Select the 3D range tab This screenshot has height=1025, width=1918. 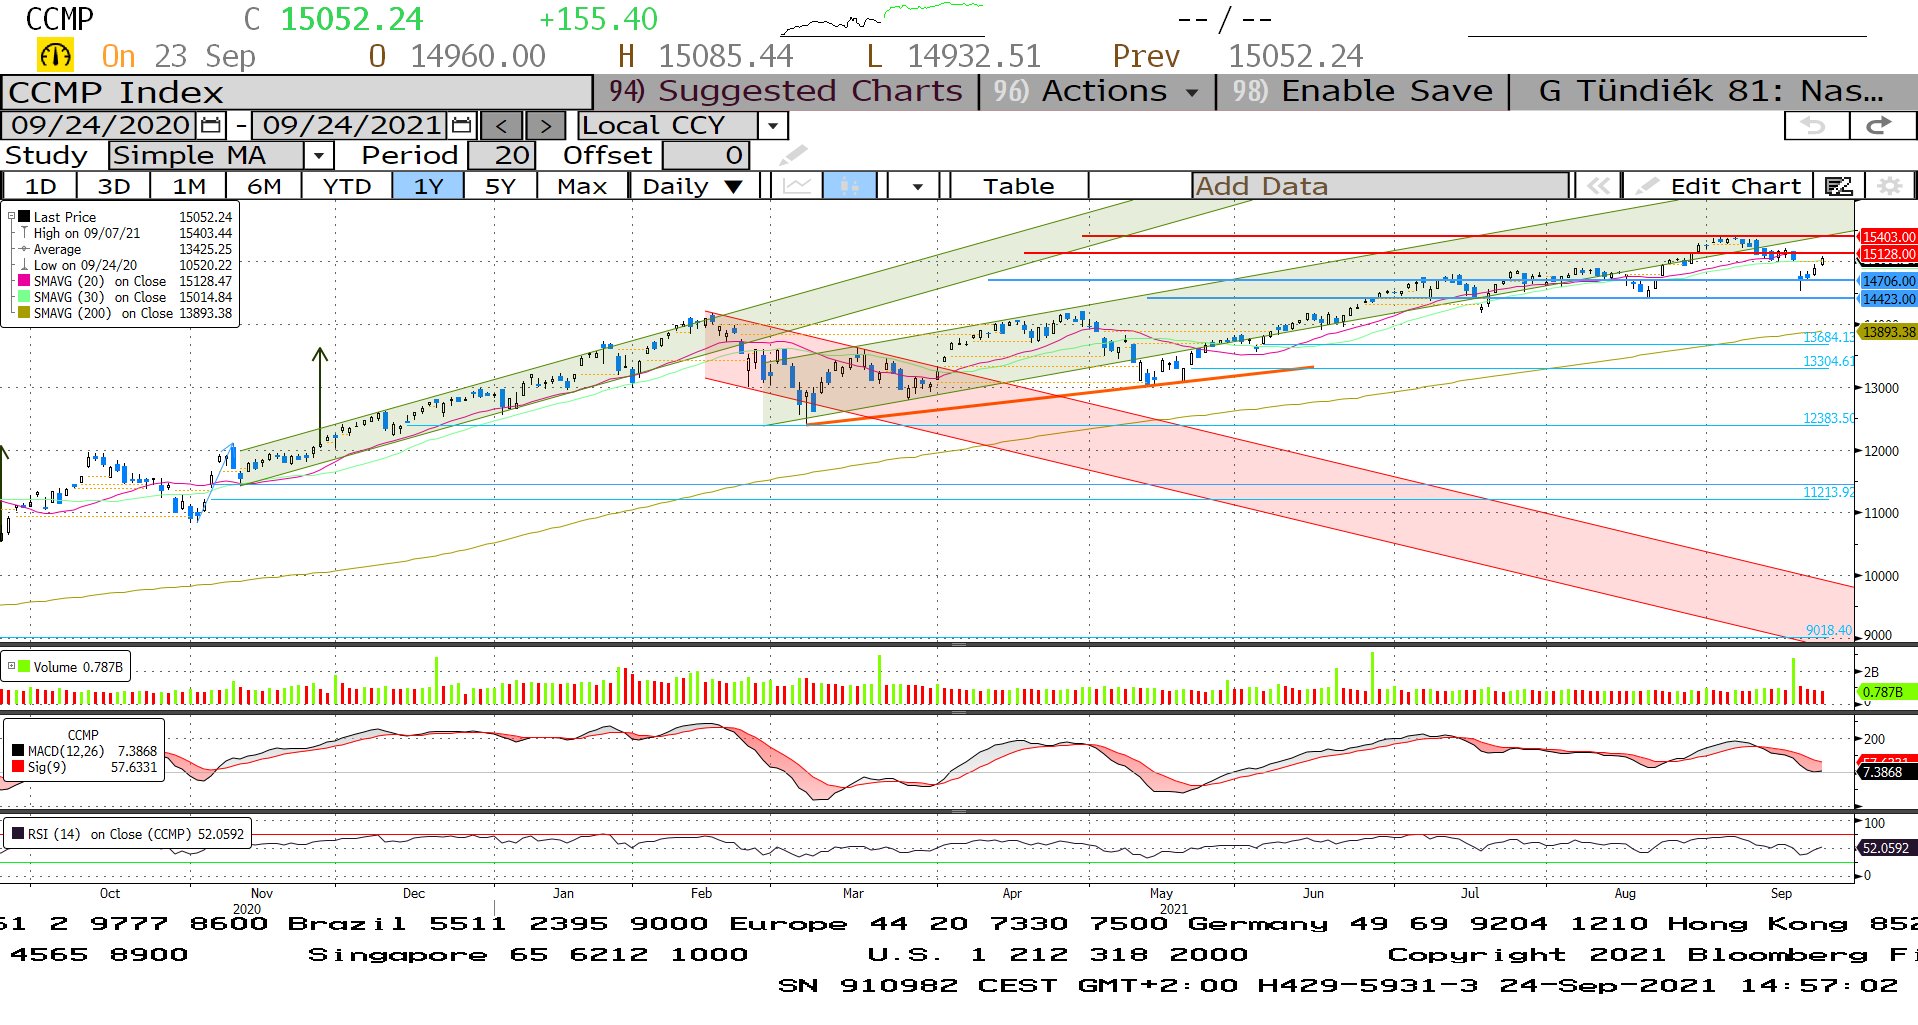114,186
